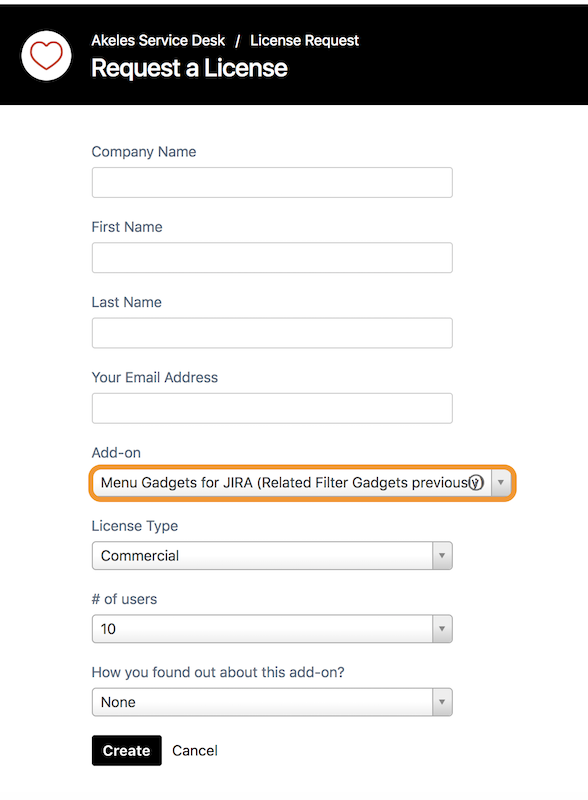
Task: Submit the form with Create button
Action: (127, 751)
